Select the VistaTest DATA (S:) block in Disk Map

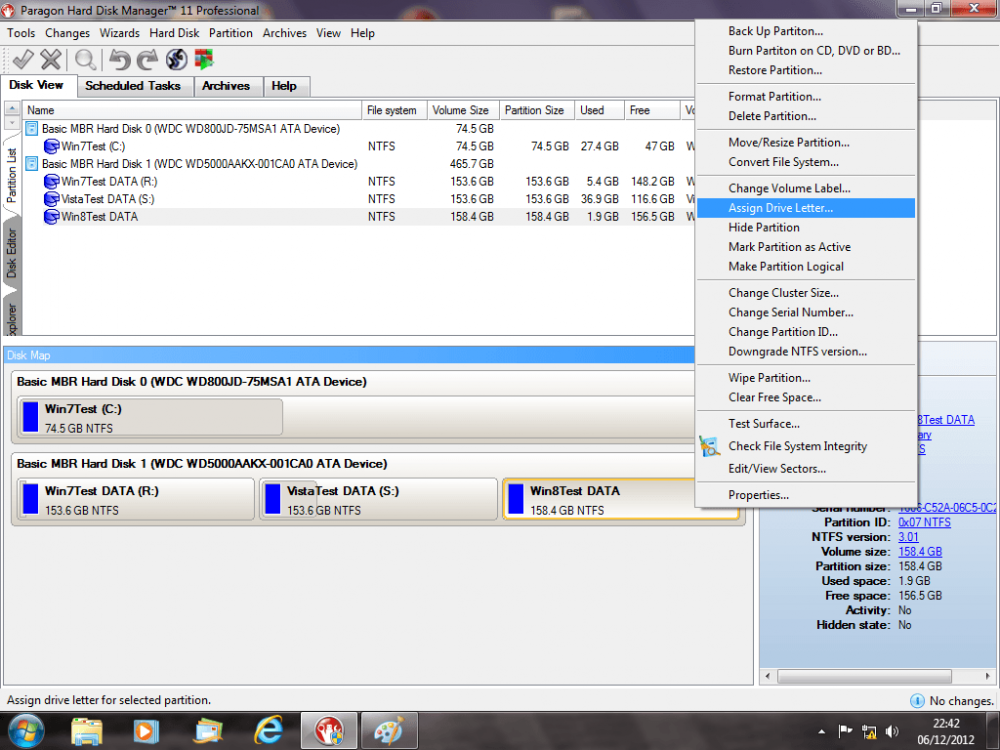[x=379, y=499]
